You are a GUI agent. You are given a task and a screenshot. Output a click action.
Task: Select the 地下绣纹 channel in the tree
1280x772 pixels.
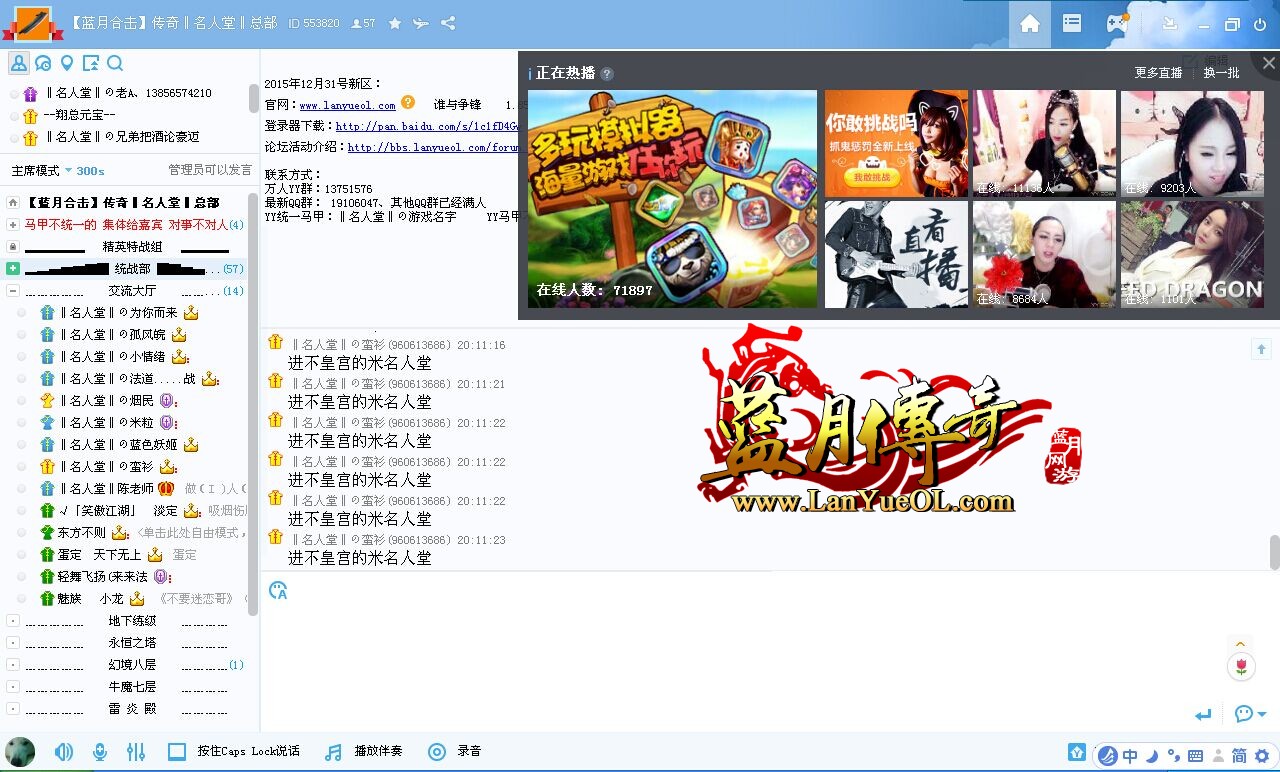coord(132,621)
